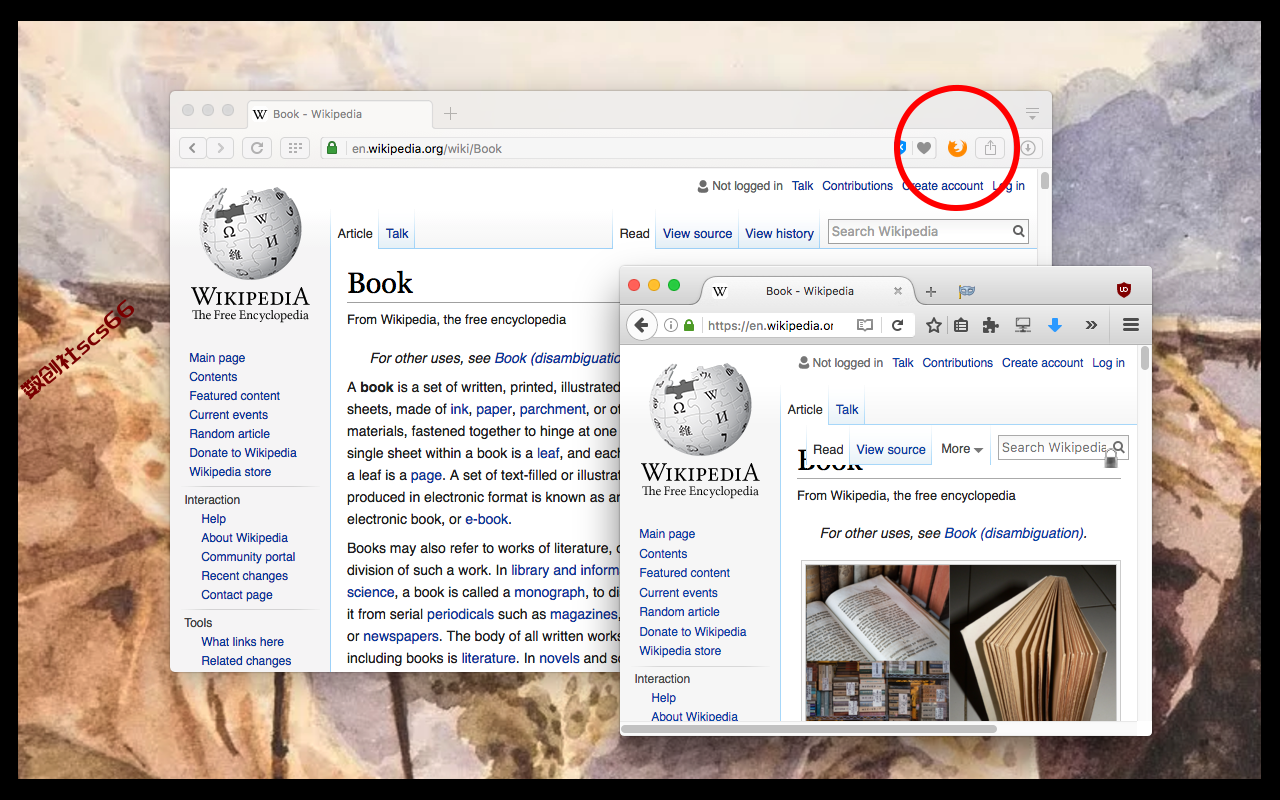Image resolution: width=1280 pixels, height=800 pixels.
Task: Open Featured content in rear window sidebar
Action: [235, 396]
